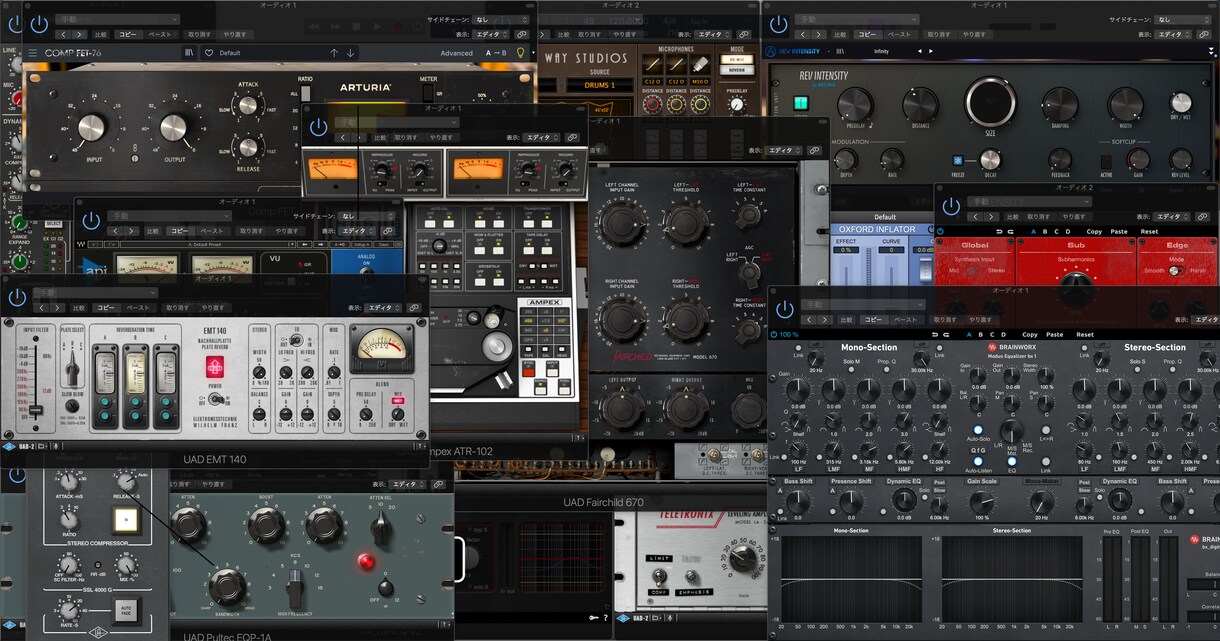Go to next preset using Comp FET-76 down arrow
Screen dimensions: 1220x641
[x=351, y=53]
